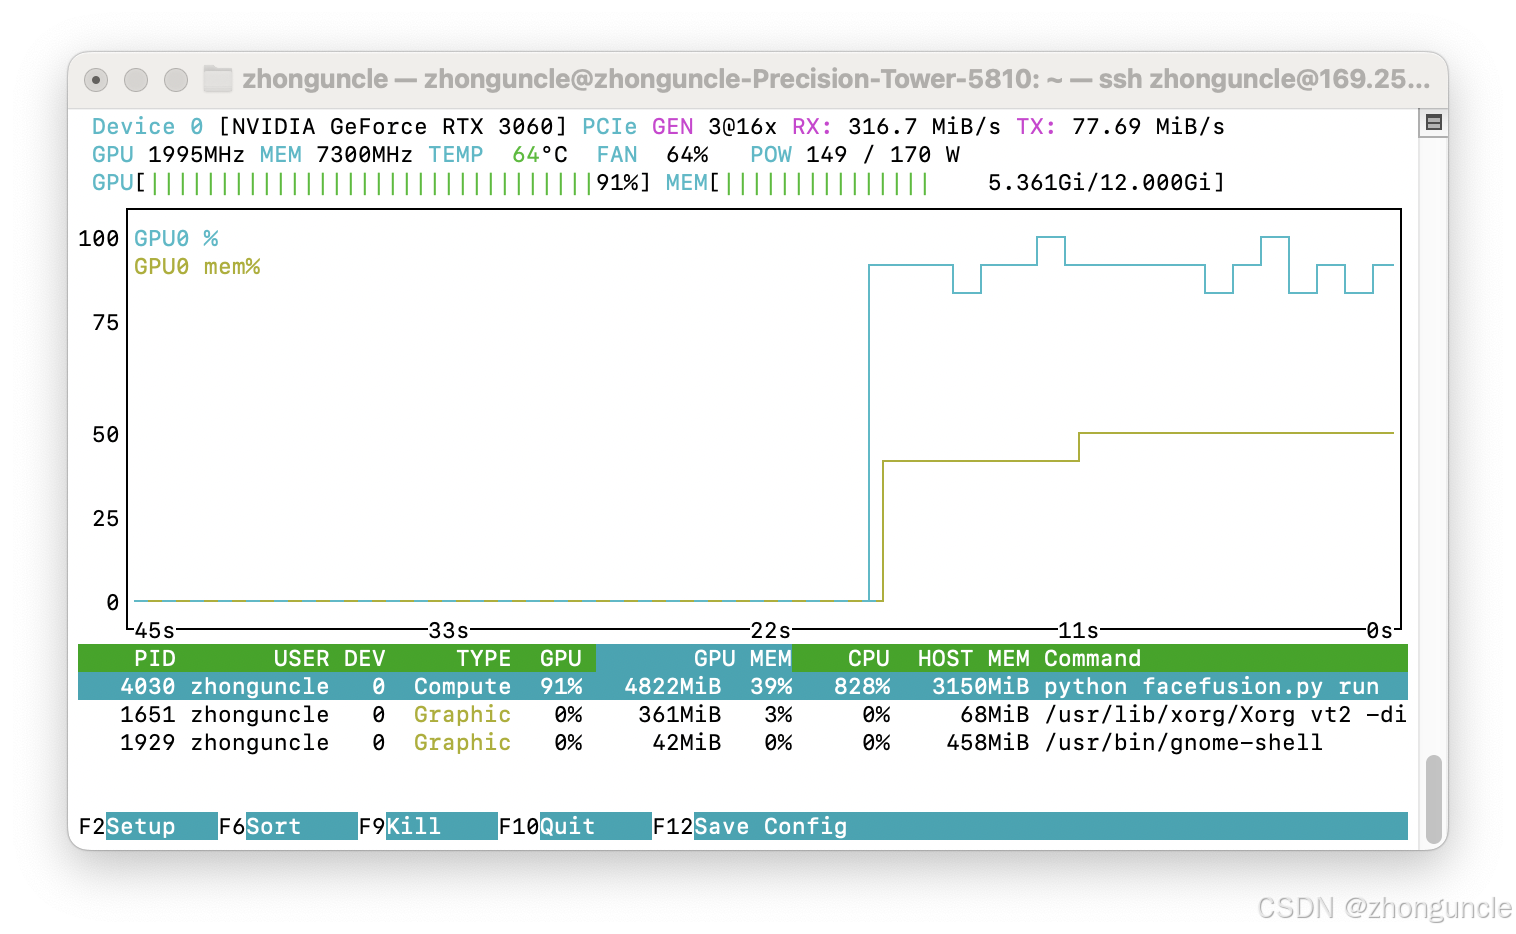This screenshot has height=934, width=1516.
Task: Open the F2 Setup menu
Action: [x=140, y=826]
